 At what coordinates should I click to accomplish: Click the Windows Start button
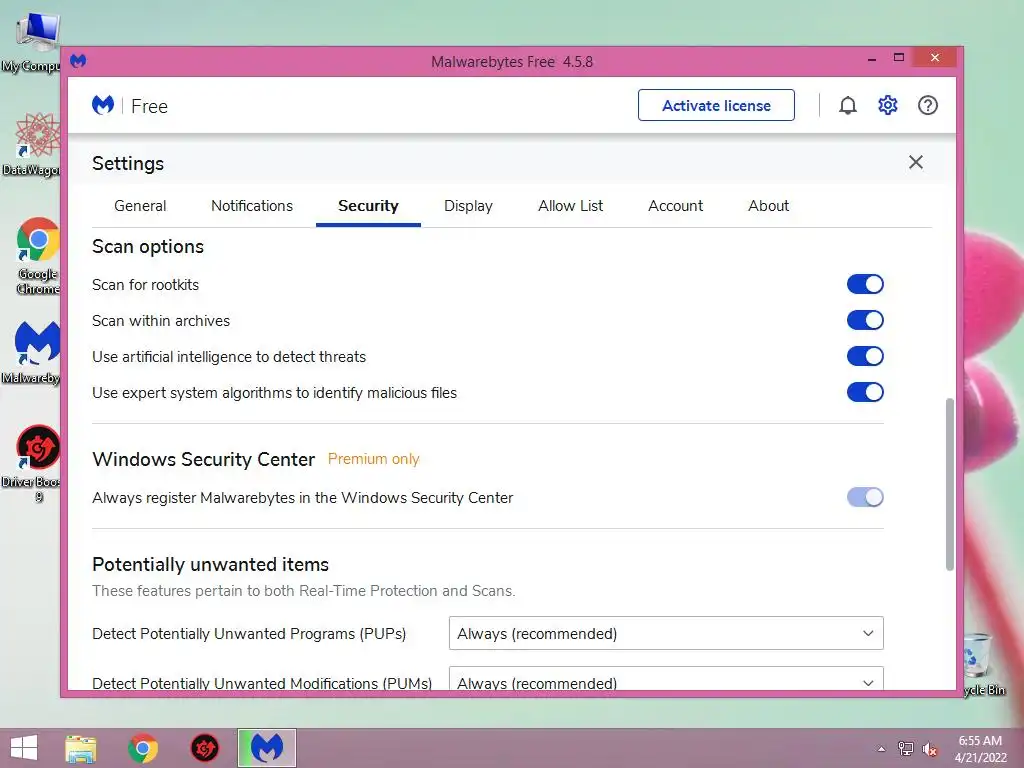(24, 748)
